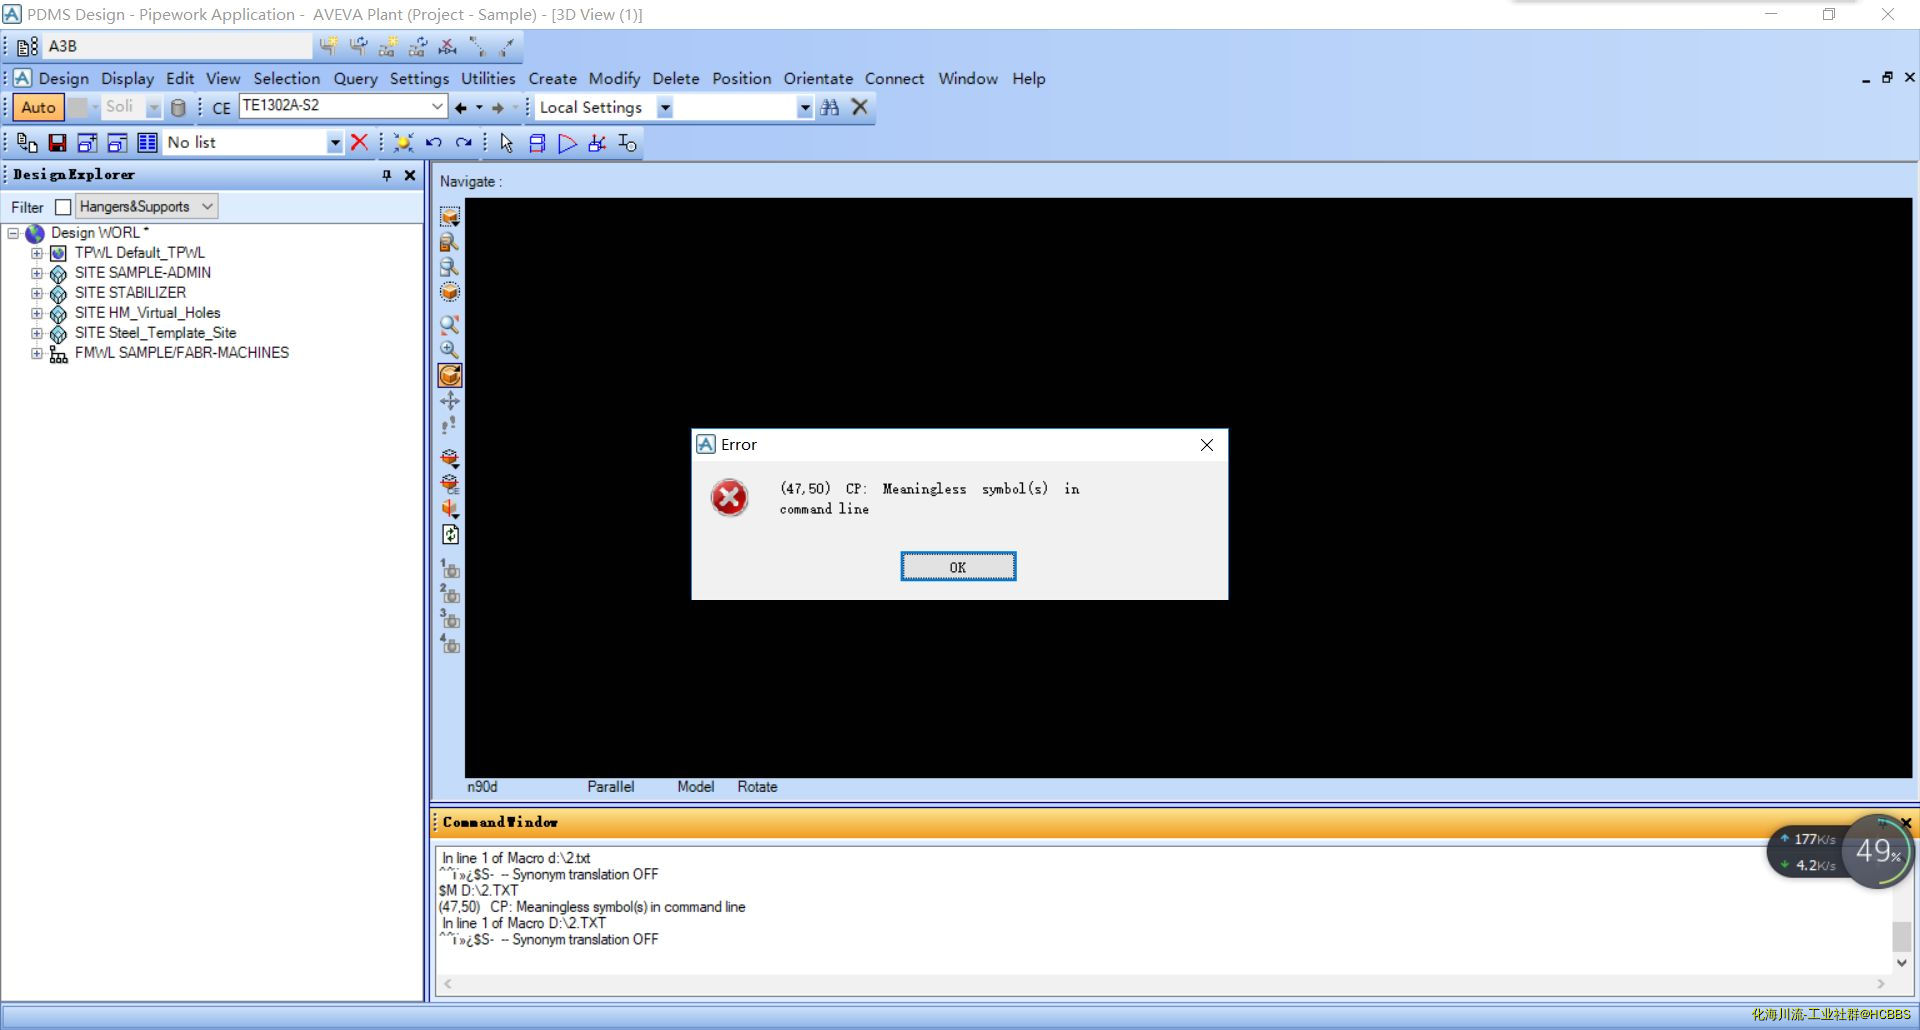Viewport: 1920px width, 1030px height.
Task: Click the Command Window vertical scrollbar
Action: click(1901, 937)
